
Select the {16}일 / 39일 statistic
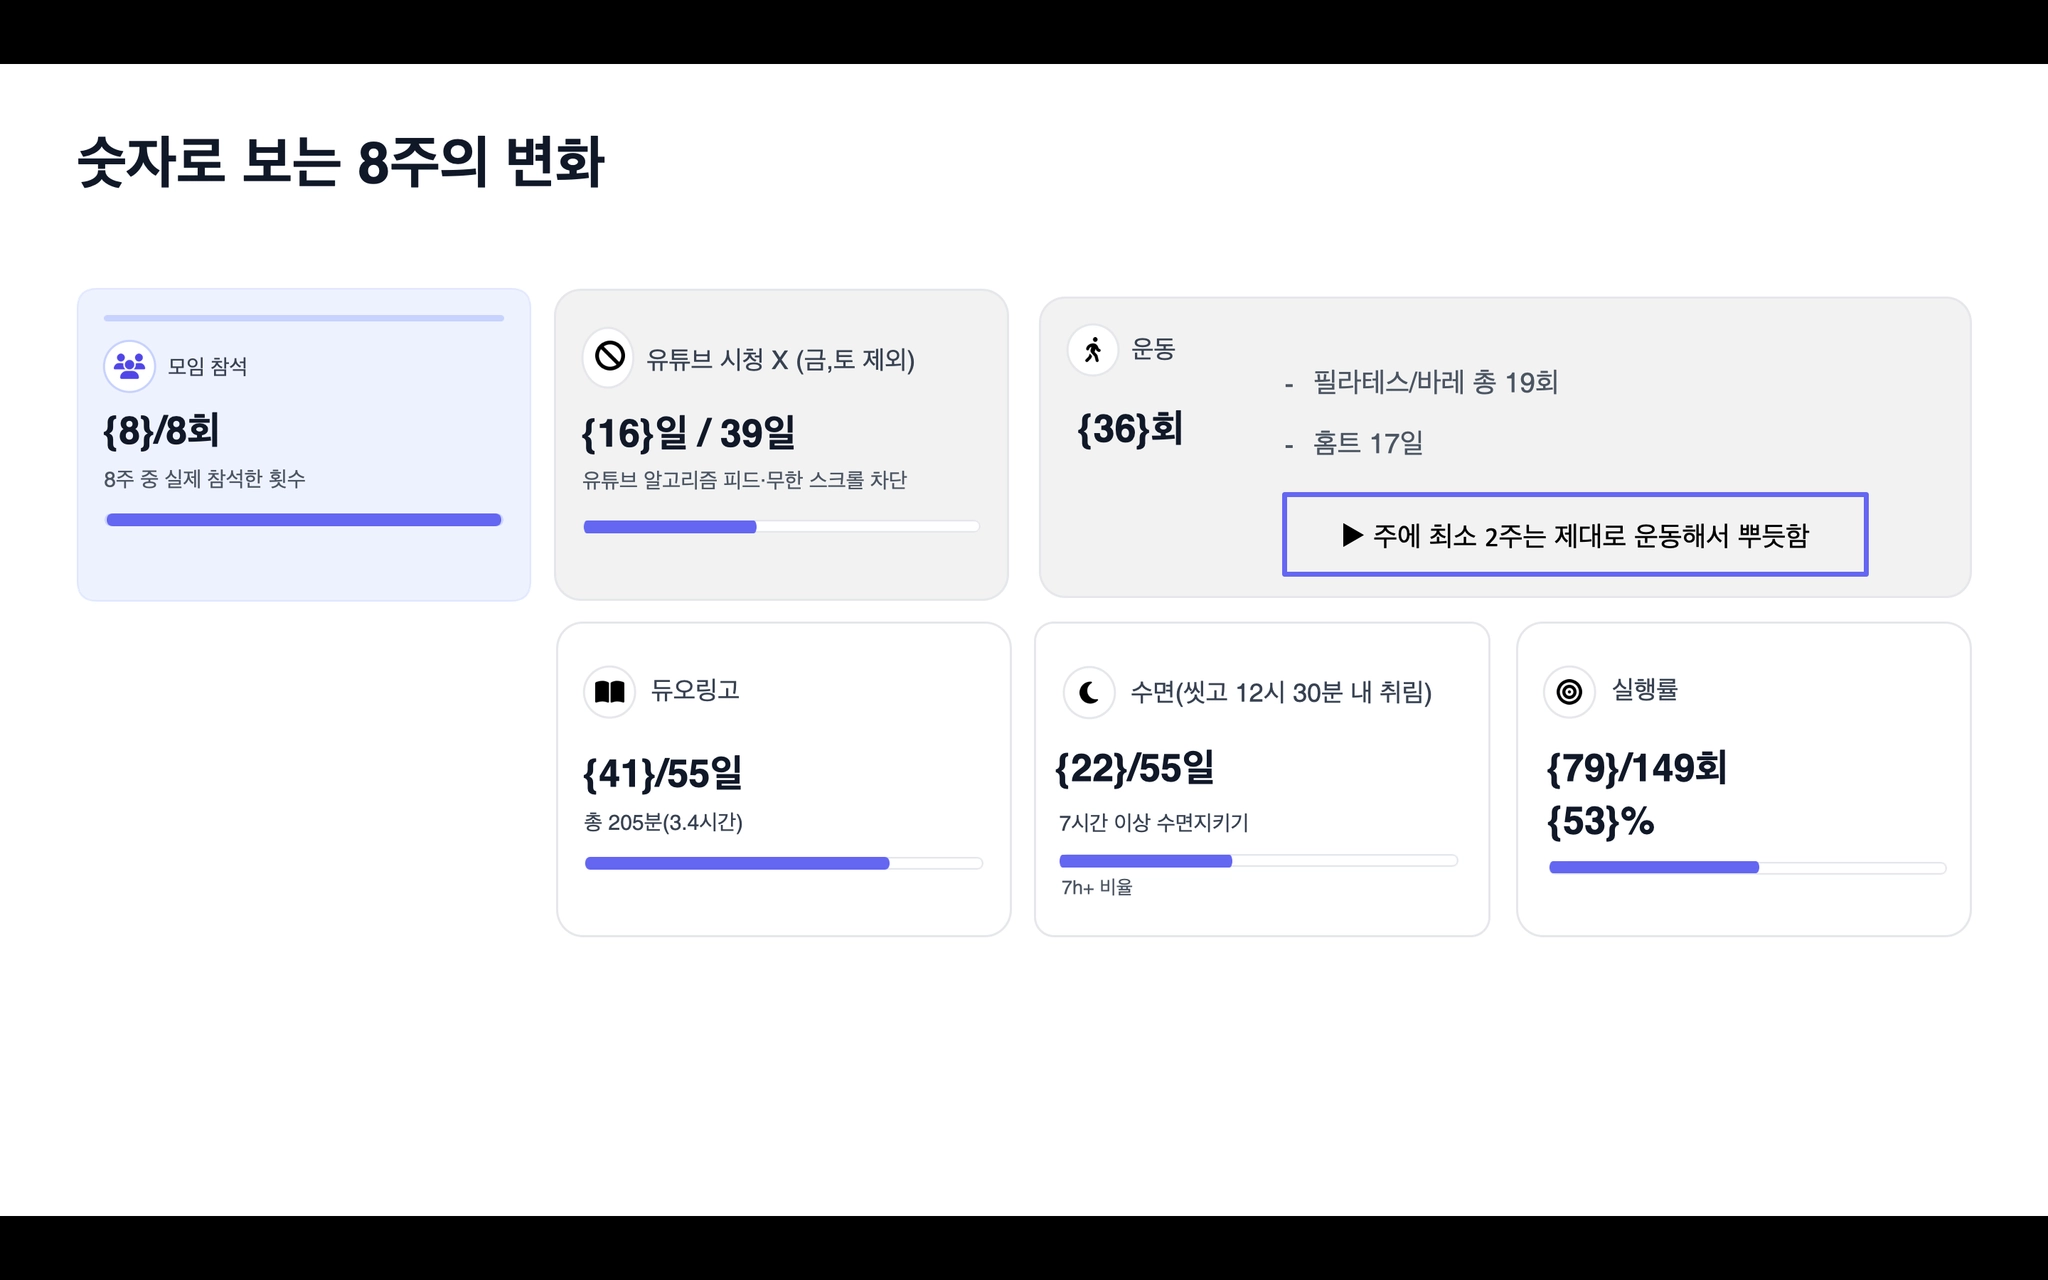point(688,433)
